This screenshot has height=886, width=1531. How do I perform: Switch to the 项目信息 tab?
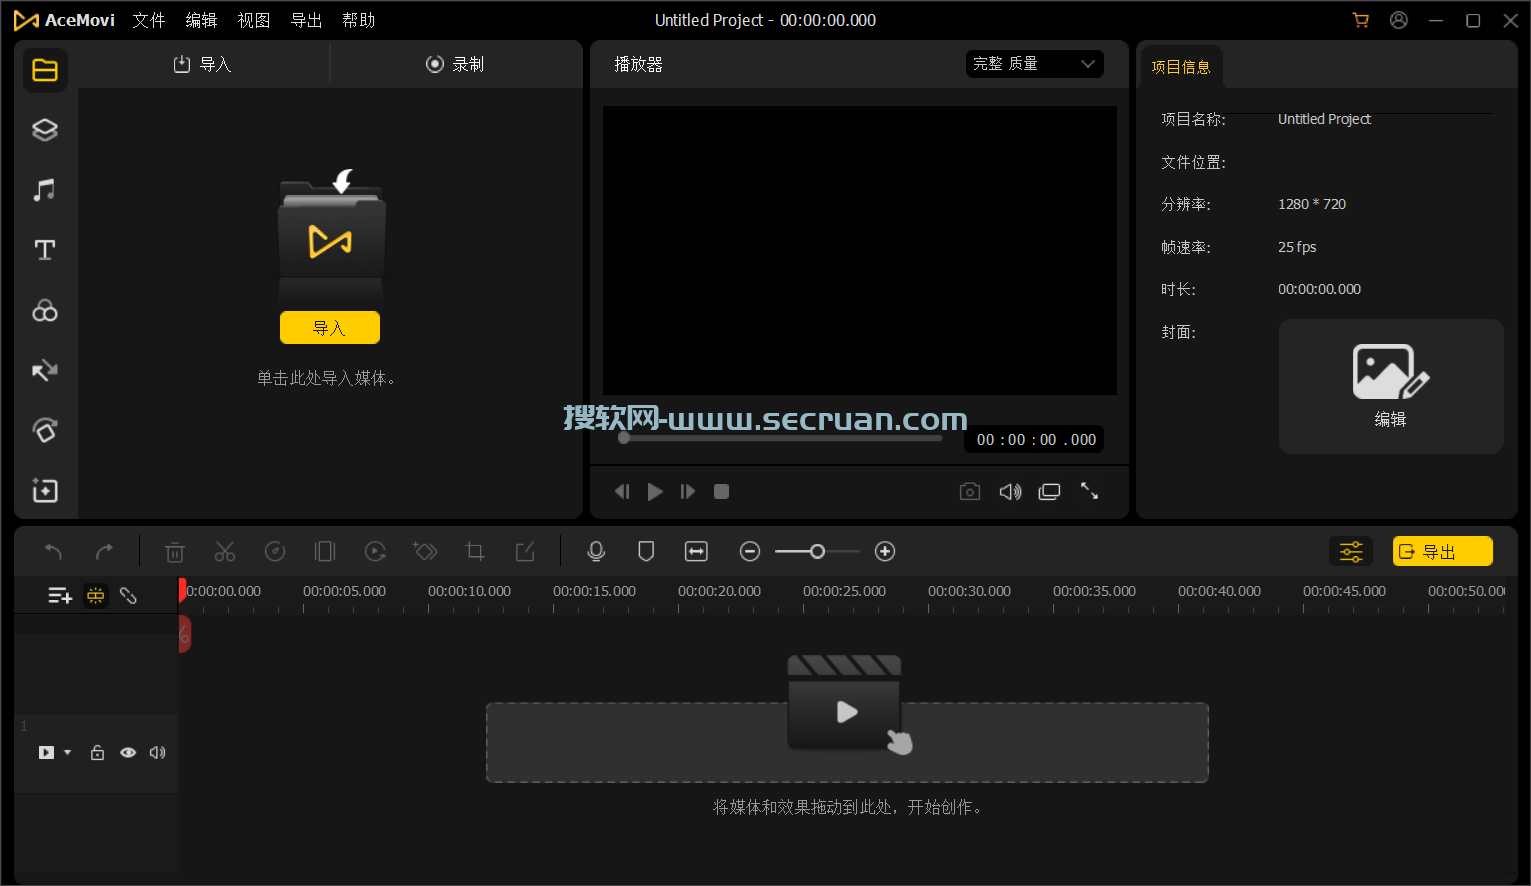click(1181, 67)
